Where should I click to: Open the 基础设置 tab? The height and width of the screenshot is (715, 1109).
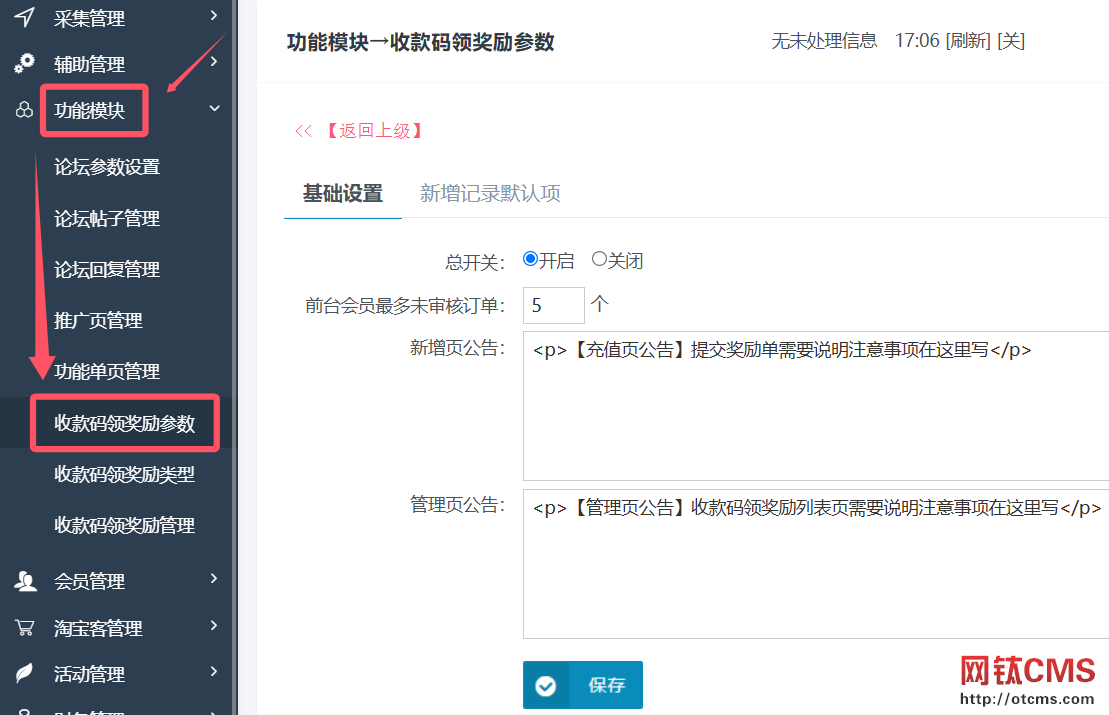point(343,193)
